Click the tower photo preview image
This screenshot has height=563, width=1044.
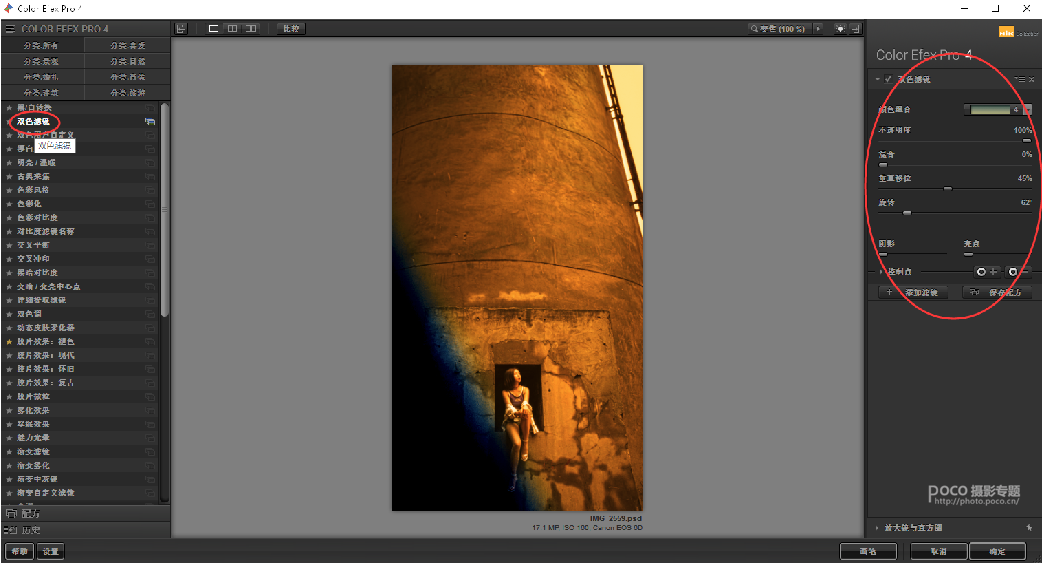517,287
